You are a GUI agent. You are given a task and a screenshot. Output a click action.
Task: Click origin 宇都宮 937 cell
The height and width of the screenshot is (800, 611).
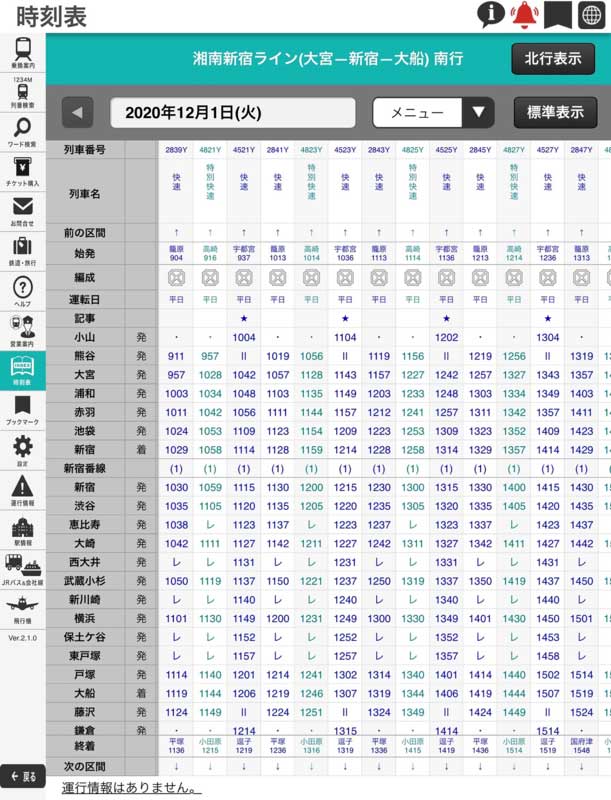(244, 253)
